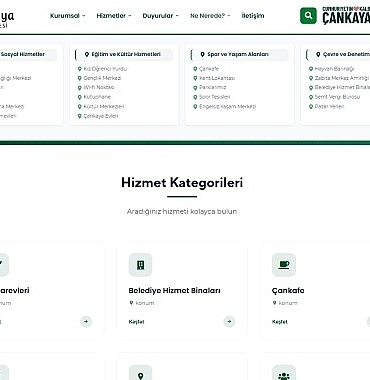Expand the Duyurular dropdown menu
370x380 pixels.
[161, 16]
